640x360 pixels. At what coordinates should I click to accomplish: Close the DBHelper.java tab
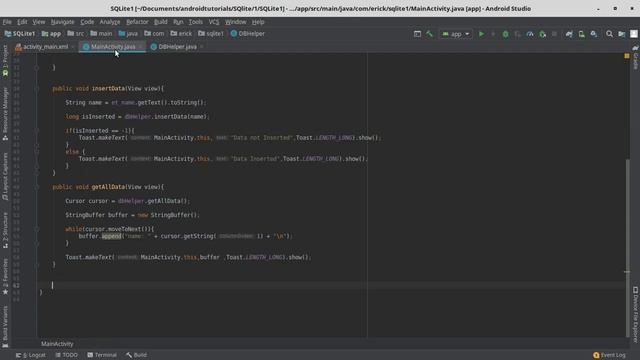(202, 47)
